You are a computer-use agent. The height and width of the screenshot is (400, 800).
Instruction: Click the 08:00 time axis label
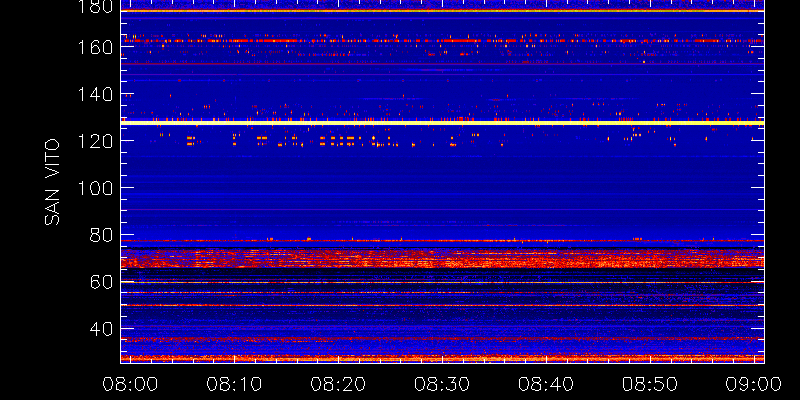pyautogui.click(x=130, y=384)
